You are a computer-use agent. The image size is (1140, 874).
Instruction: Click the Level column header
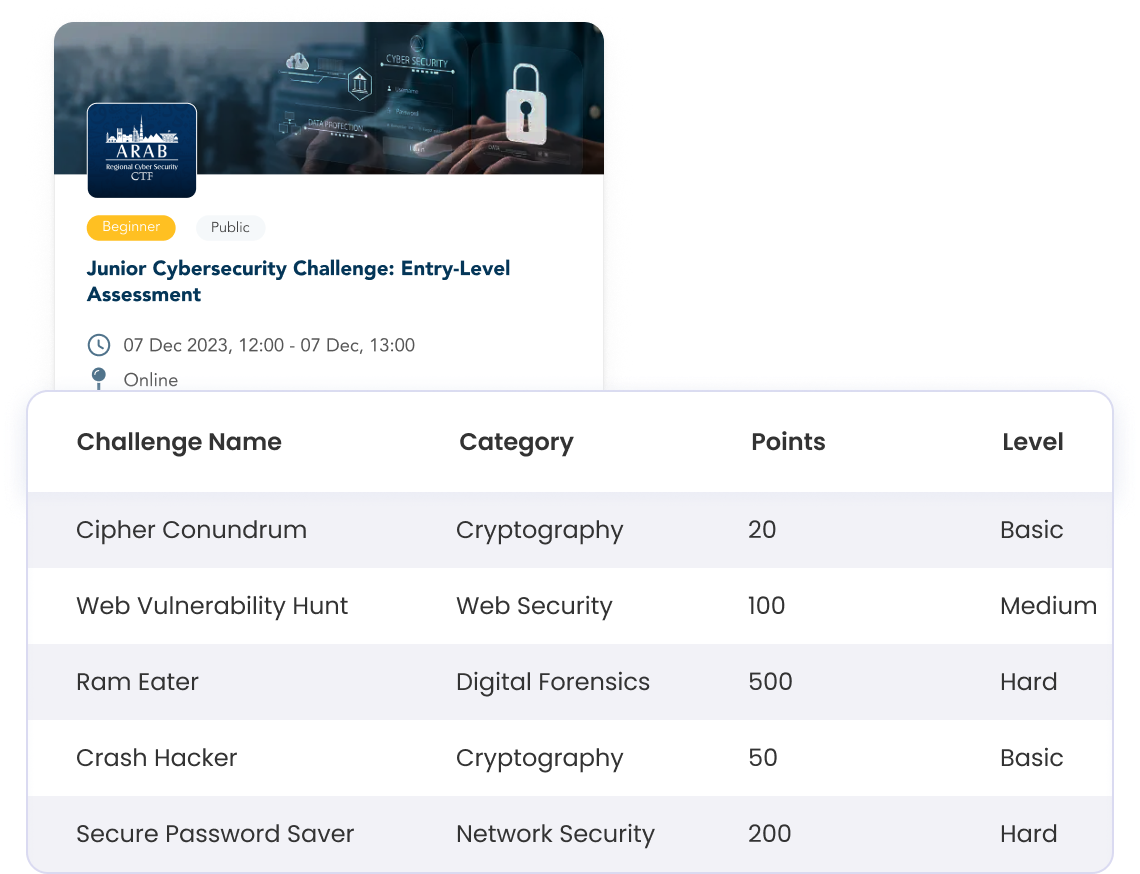click(x=1032, y=441)
